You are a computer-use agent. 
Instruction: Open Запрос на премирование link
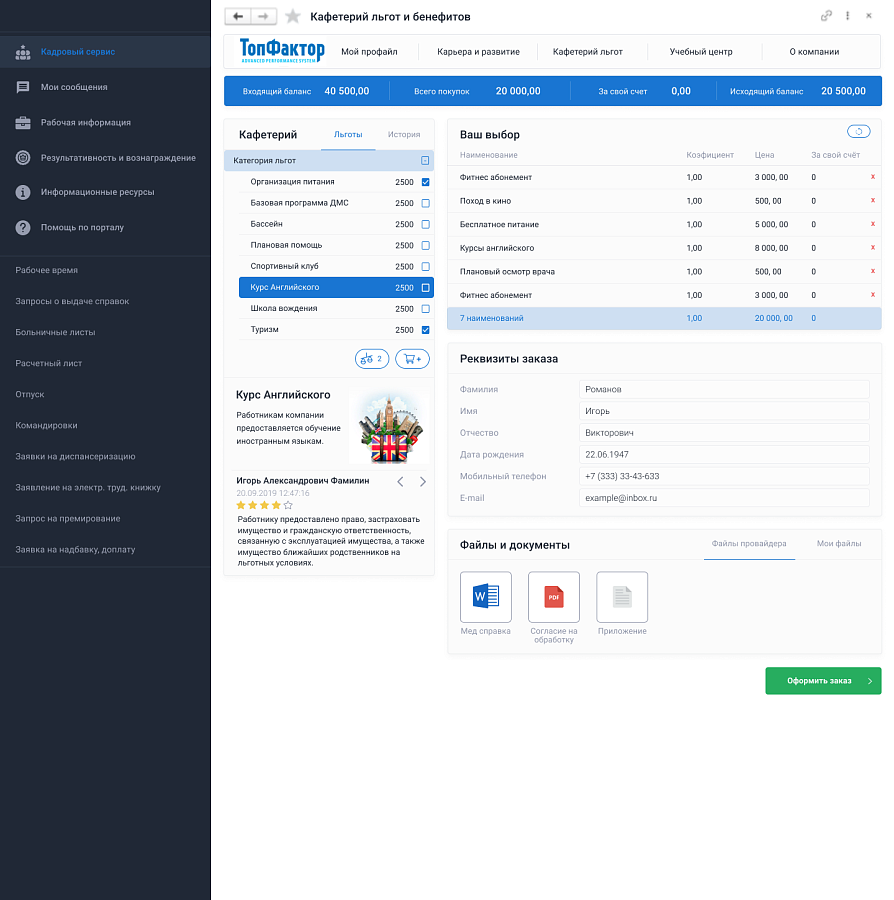pos(68,518)
